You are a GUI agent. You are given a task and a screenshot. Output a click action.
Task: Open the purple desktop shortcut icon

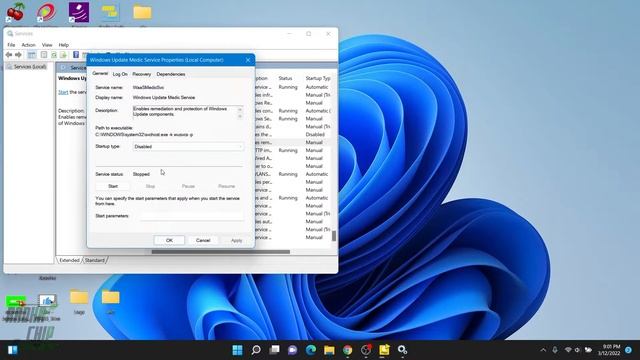pyautogui.click(x=79, y=12)
